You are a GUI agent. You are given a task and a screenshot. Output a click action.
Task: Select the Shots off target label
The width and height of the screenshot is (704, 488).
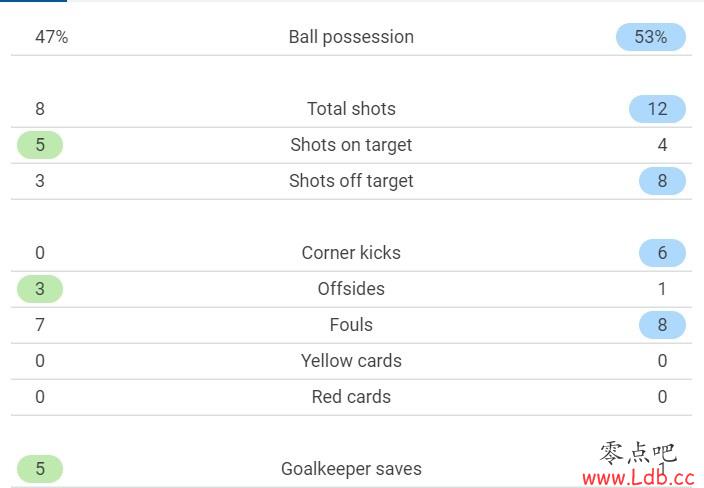coord(351,181)
